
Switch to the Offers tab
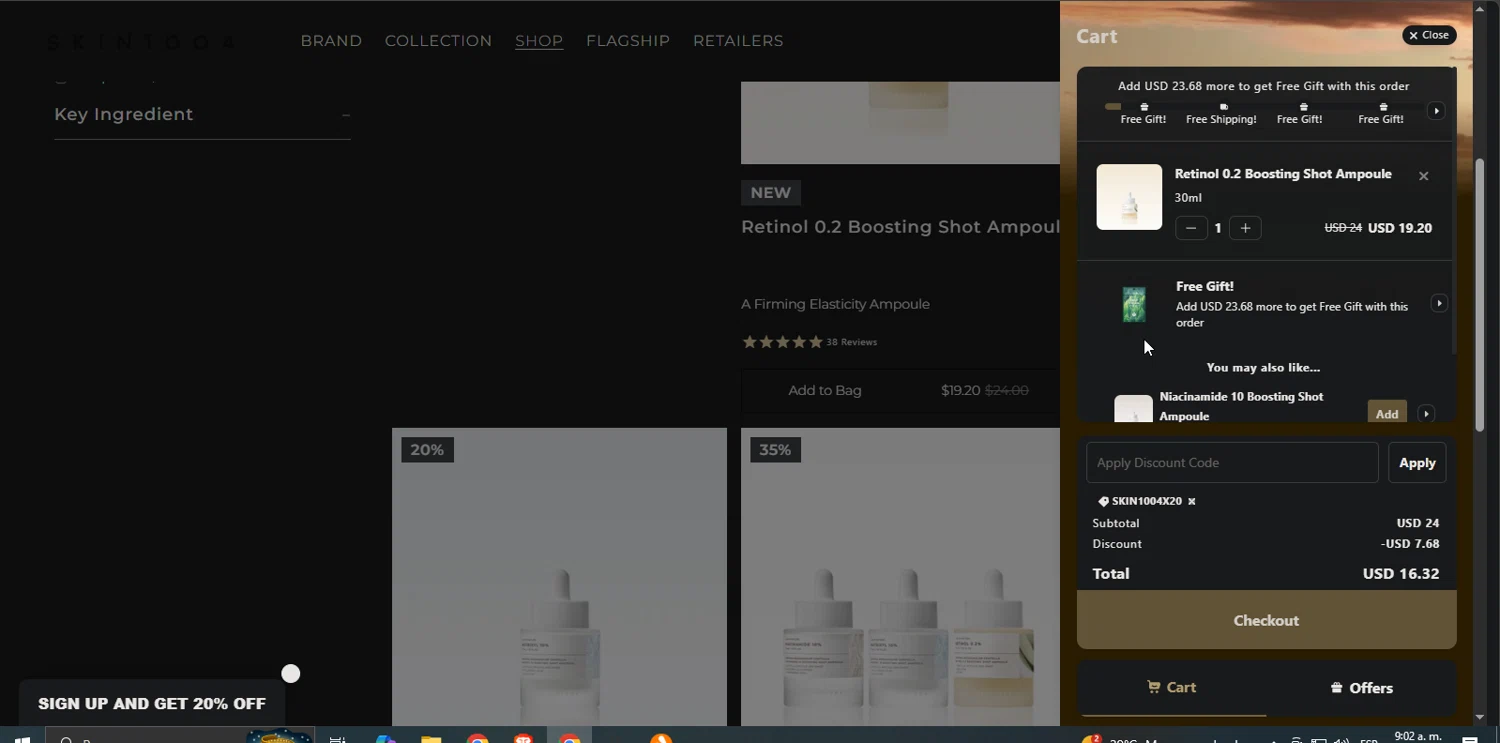tap(1361, 688)
